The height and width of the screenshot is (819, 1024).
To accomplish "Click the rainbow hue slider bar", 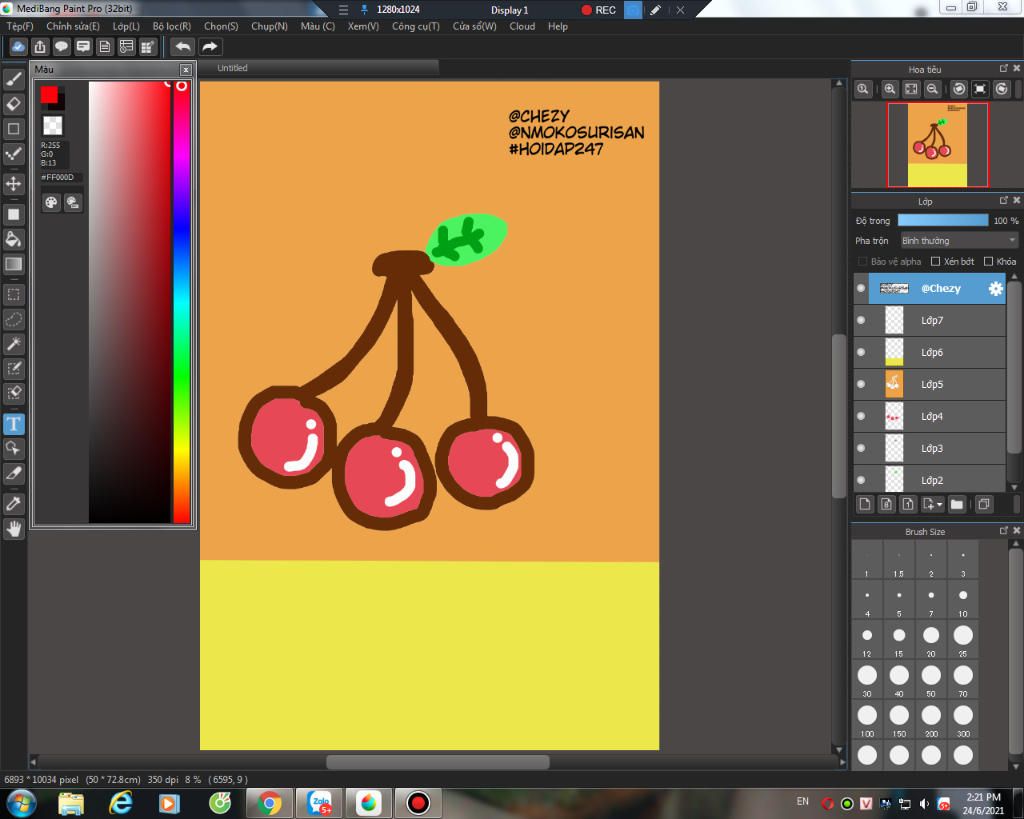I will [182, 302].
